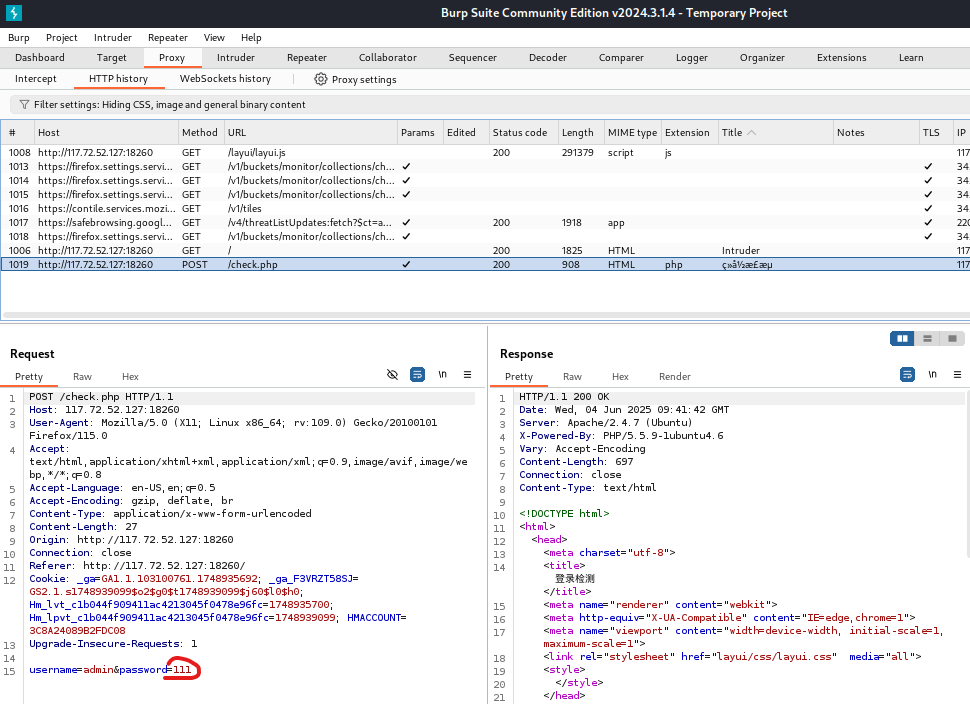Toggle word wrap icon in Request panel
This screenshot has width=970, height=704.
coord(418,374)
